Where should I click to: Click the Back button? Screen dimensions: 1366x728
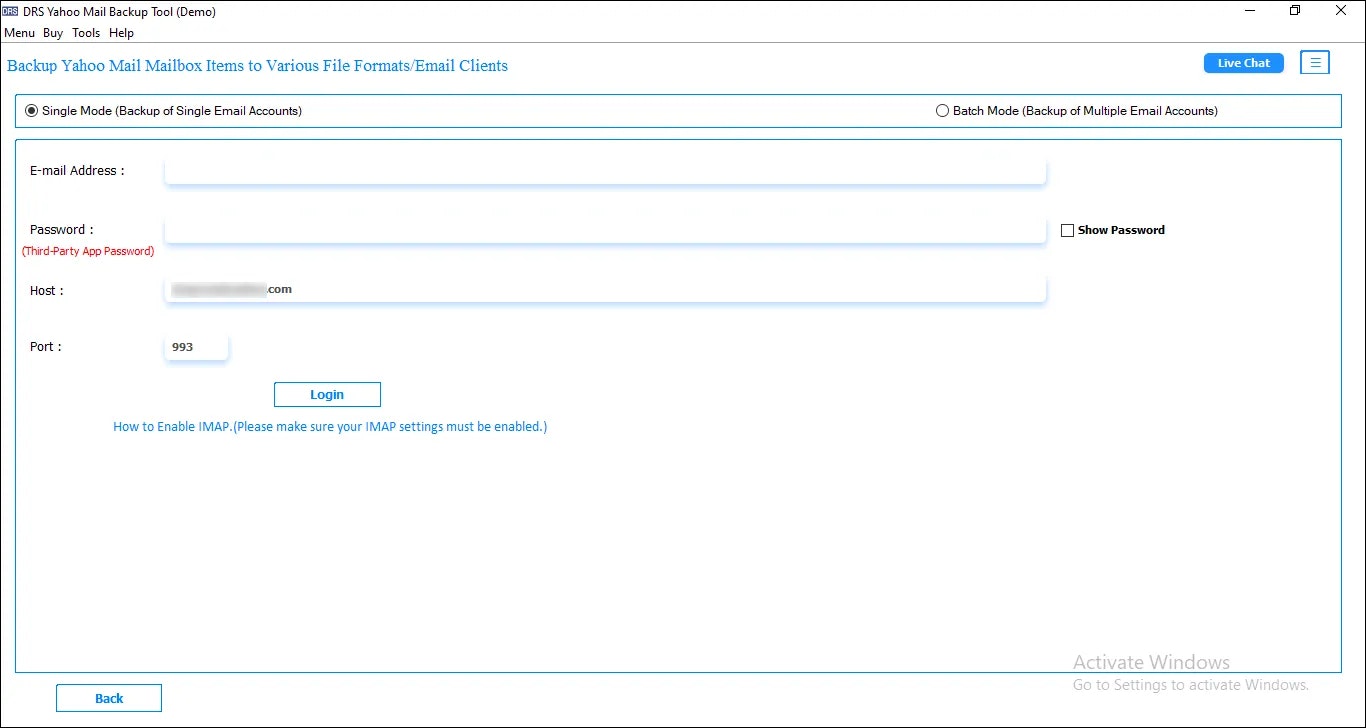pos(109,698)
